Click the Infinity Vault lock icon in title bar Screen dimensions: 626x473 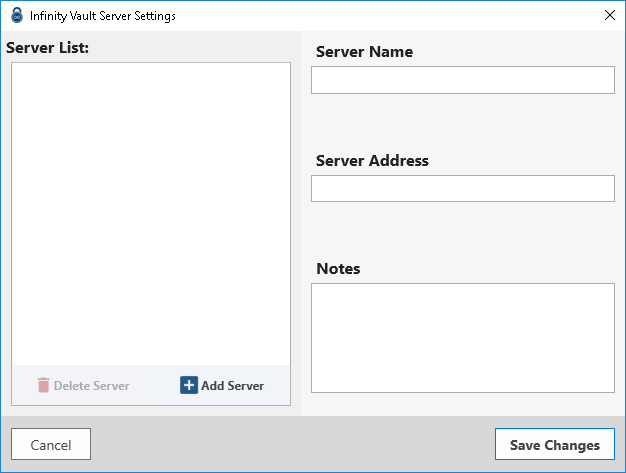coord(16,15)
